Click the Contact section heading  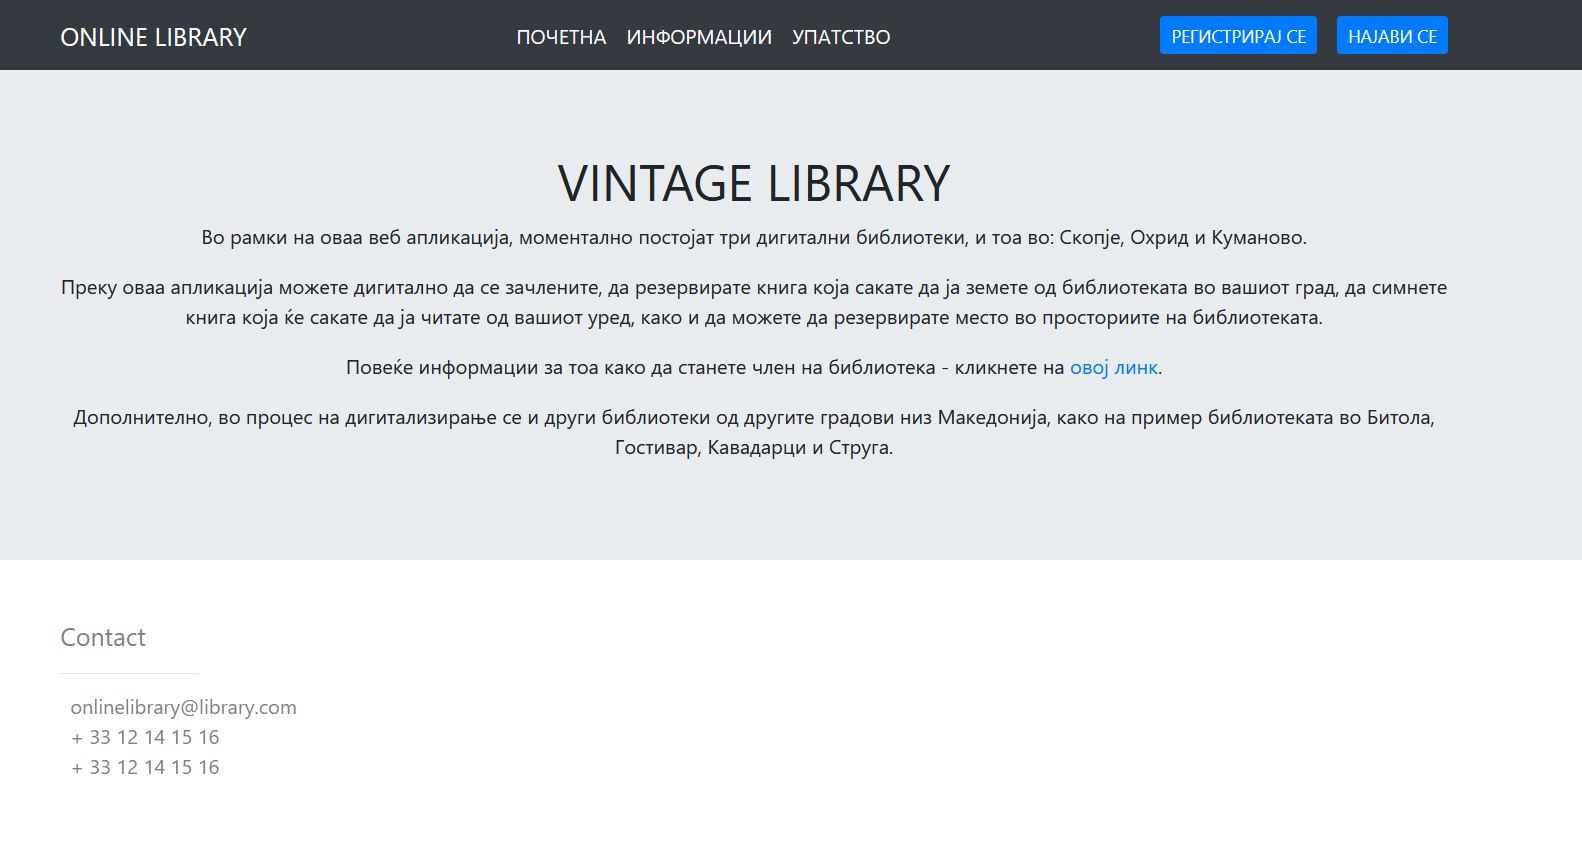pos(103,638)
